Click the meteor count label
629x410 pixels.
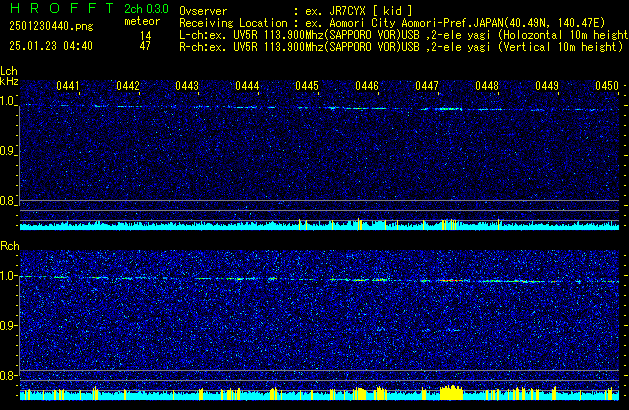142,21
